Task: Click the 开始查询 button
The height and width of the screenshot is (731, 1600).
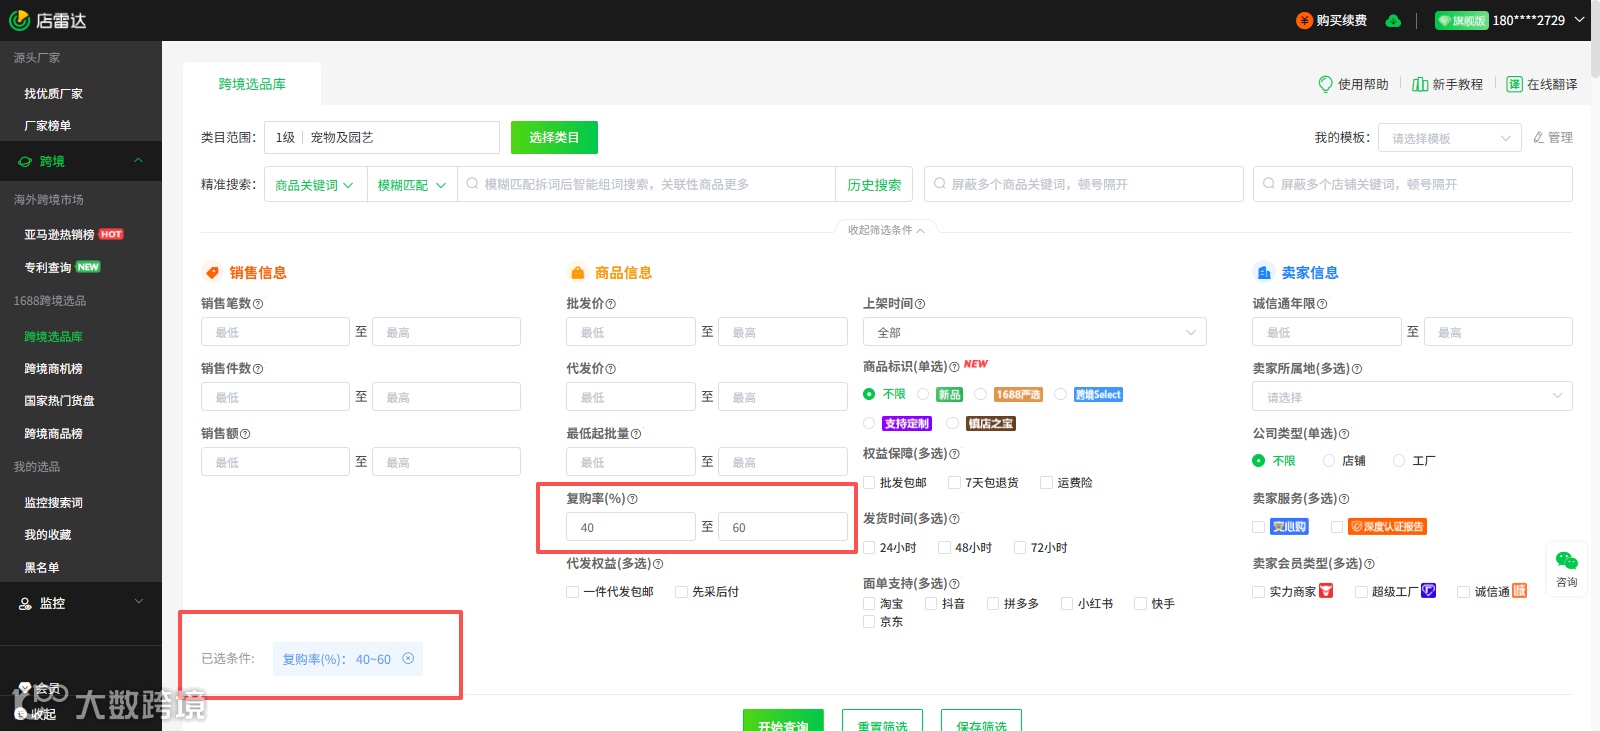Action: pyautogui.click(x=783, y=720)
